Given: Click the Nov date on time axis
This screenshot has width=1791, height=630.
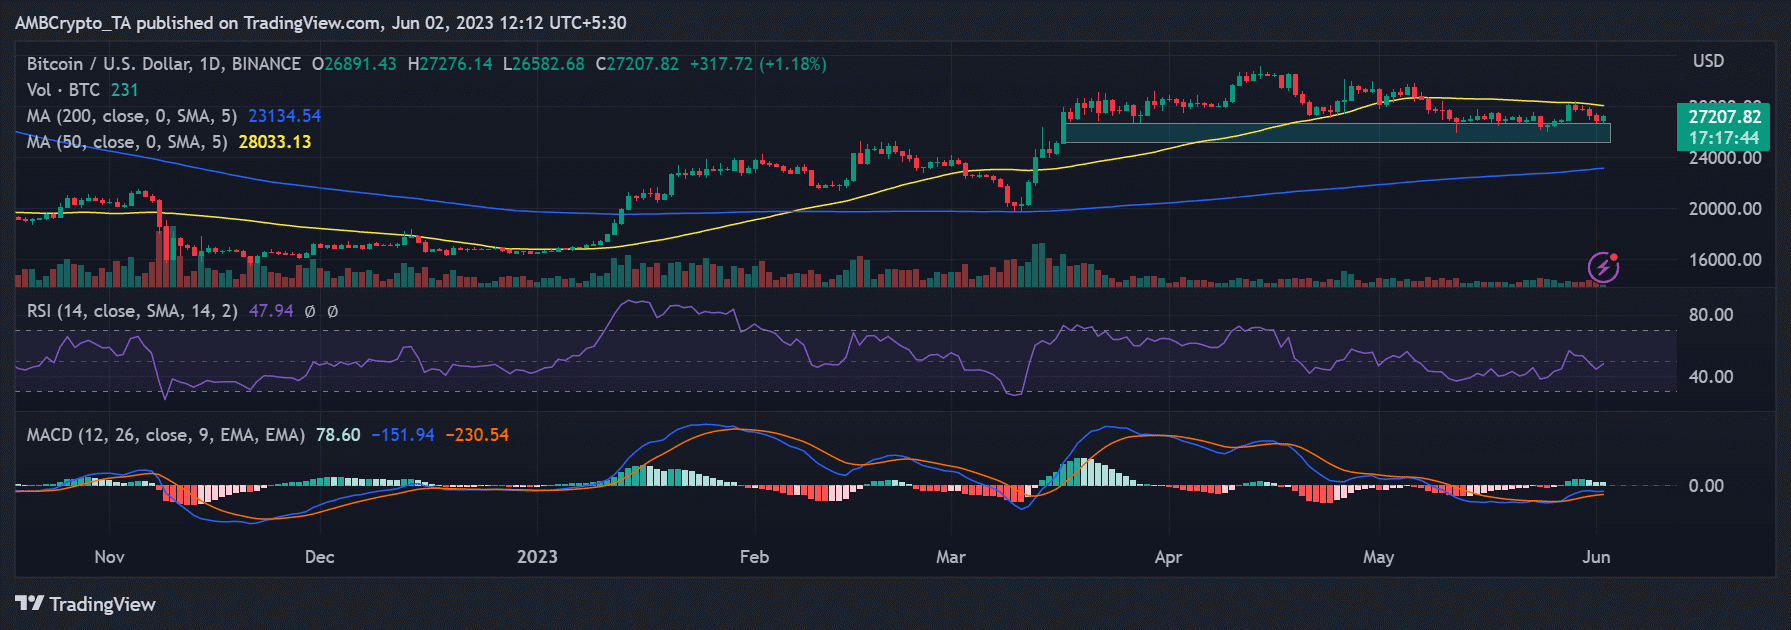Looking at the screenshot, I should (109, 557).
